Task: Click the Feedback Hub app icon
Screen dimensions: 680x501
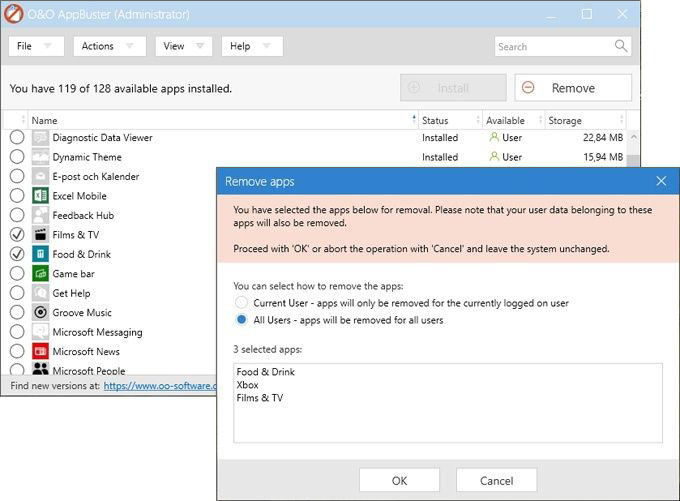Action: point(40,215)
